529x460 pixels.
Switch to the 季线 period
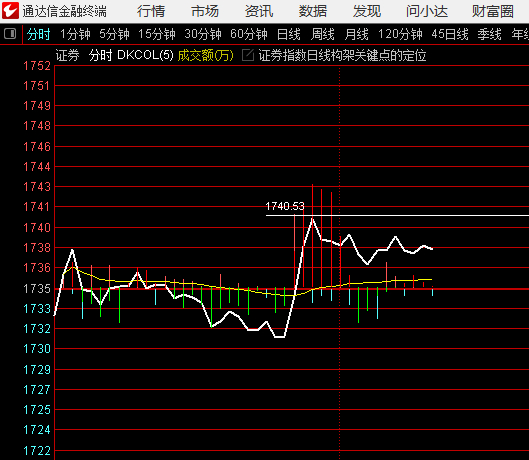click(x=489, y=34)
